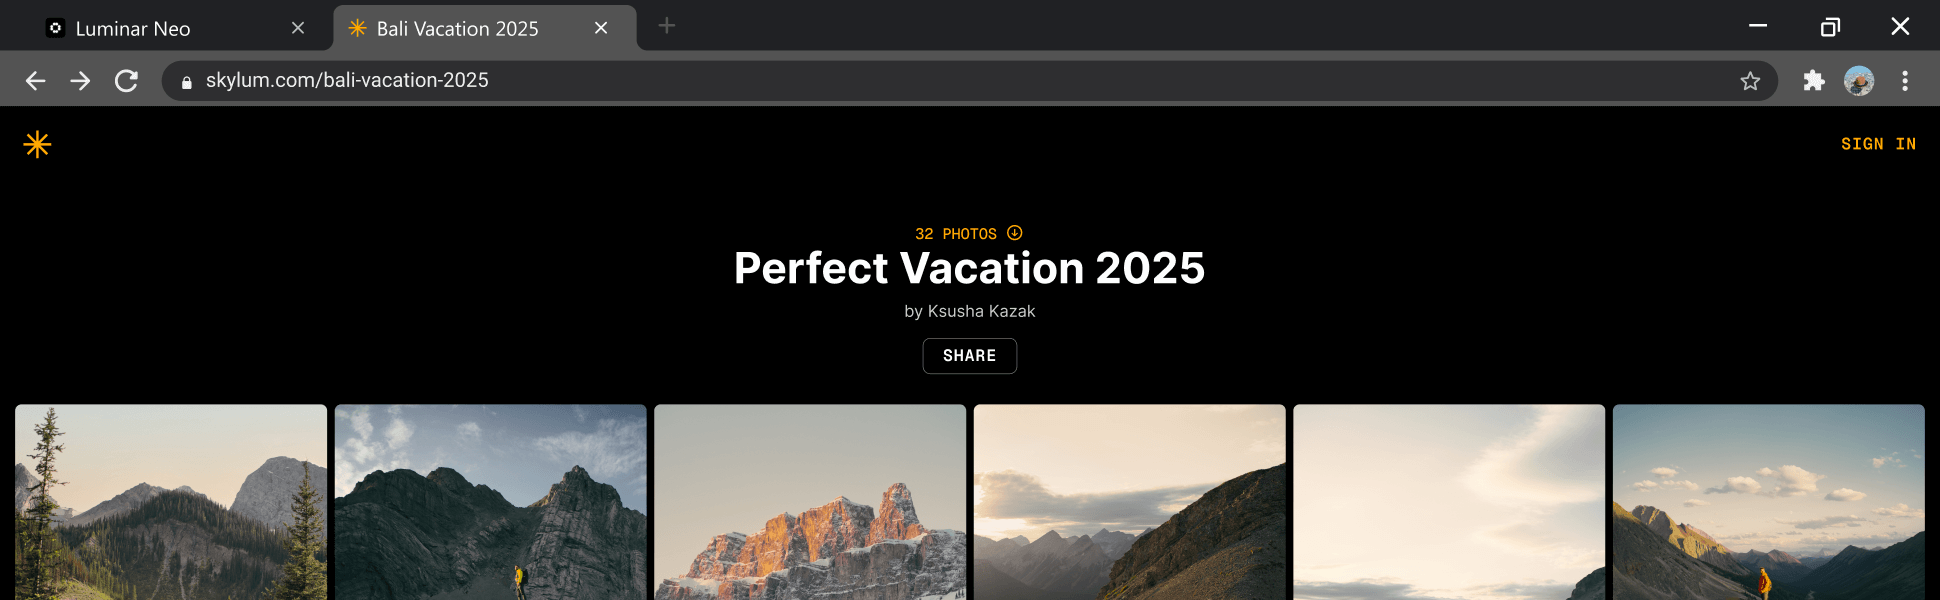Click the SIGN IN link
The height and width of the screenshot is (600, 1940).
coord(1879,144)
